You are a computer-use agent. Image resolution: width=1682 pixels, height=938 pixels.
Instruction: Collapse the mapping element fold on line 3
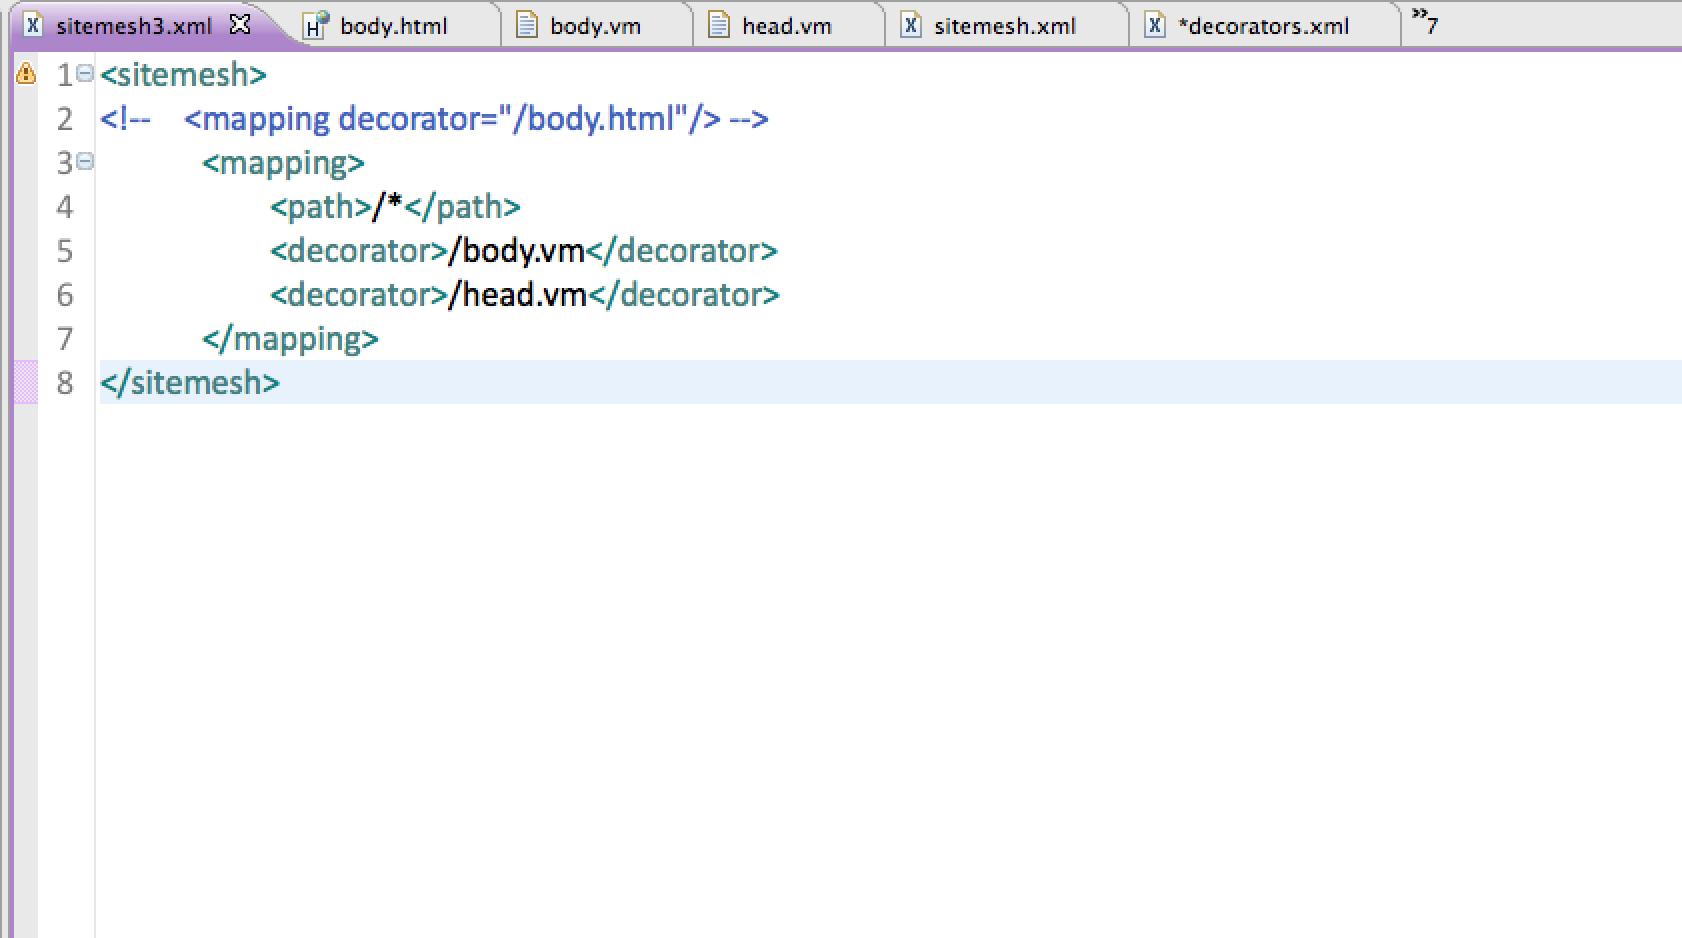[85, 161]
